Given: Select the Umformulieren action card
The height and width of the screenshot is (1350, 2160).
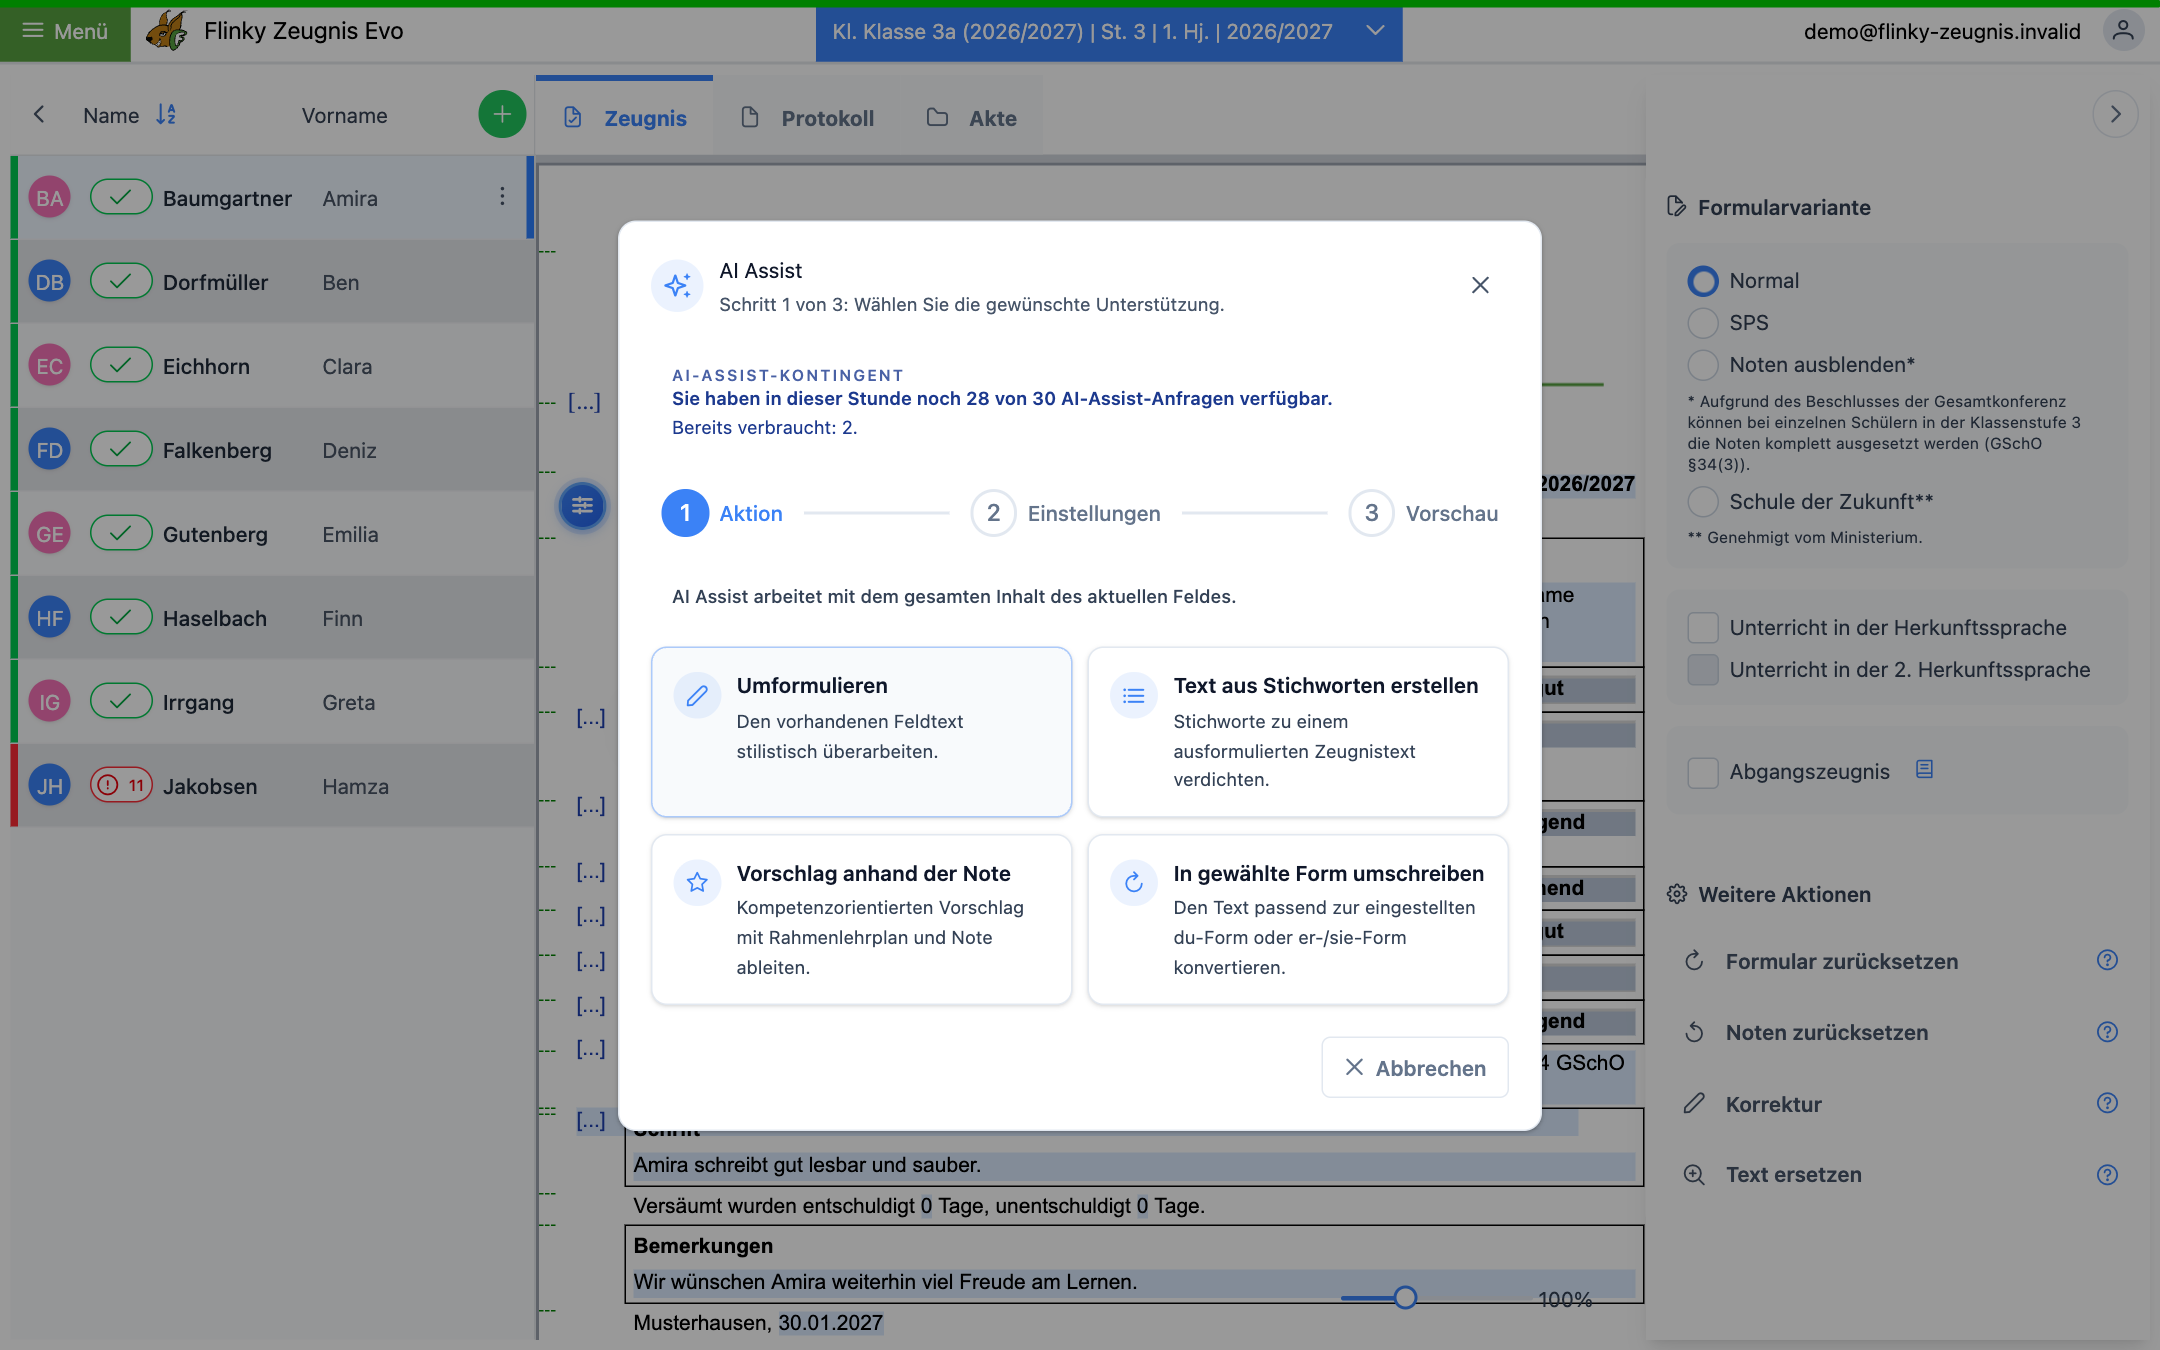Looking at the screenshot, I should (861, 731).
